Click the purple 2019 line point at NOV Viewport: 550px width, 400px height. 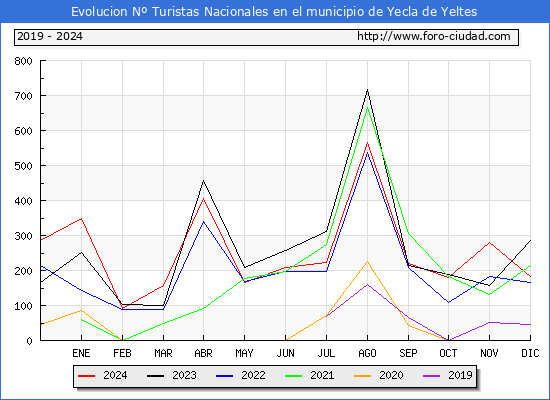point(489,322)
